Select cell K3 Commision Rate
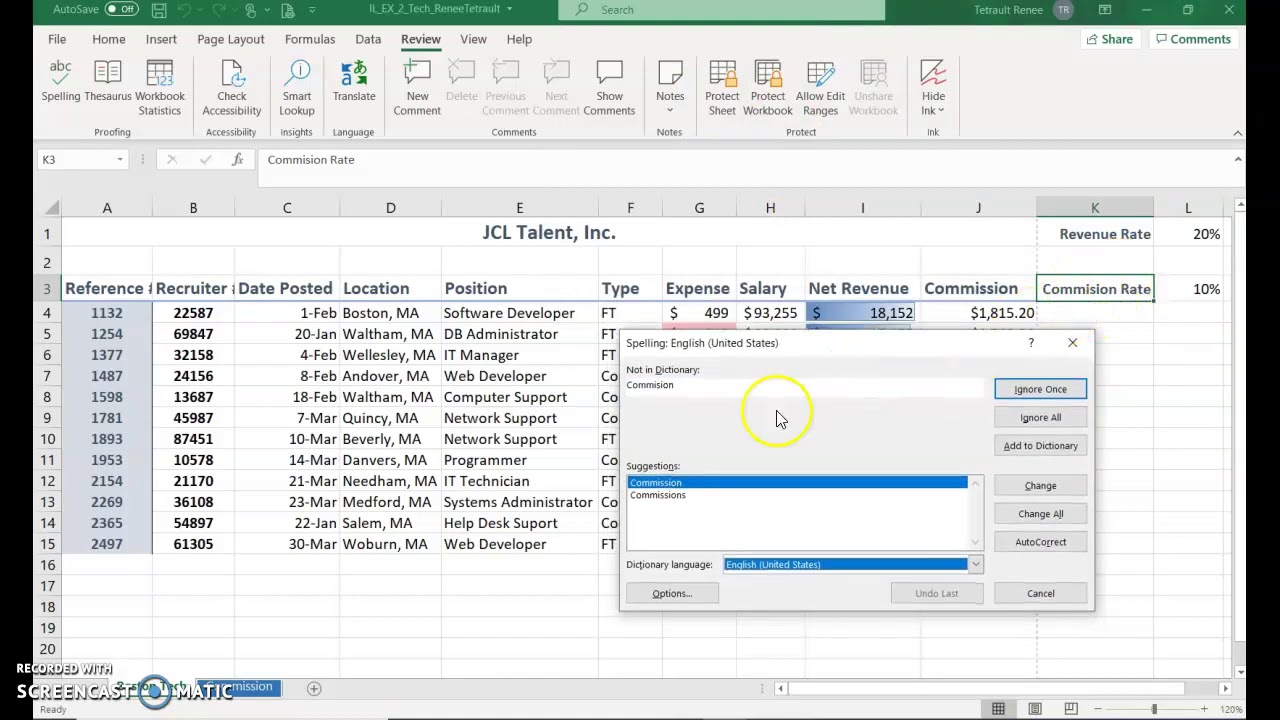The width and height of the screenshot is (1280, 720). [1095, 289]
